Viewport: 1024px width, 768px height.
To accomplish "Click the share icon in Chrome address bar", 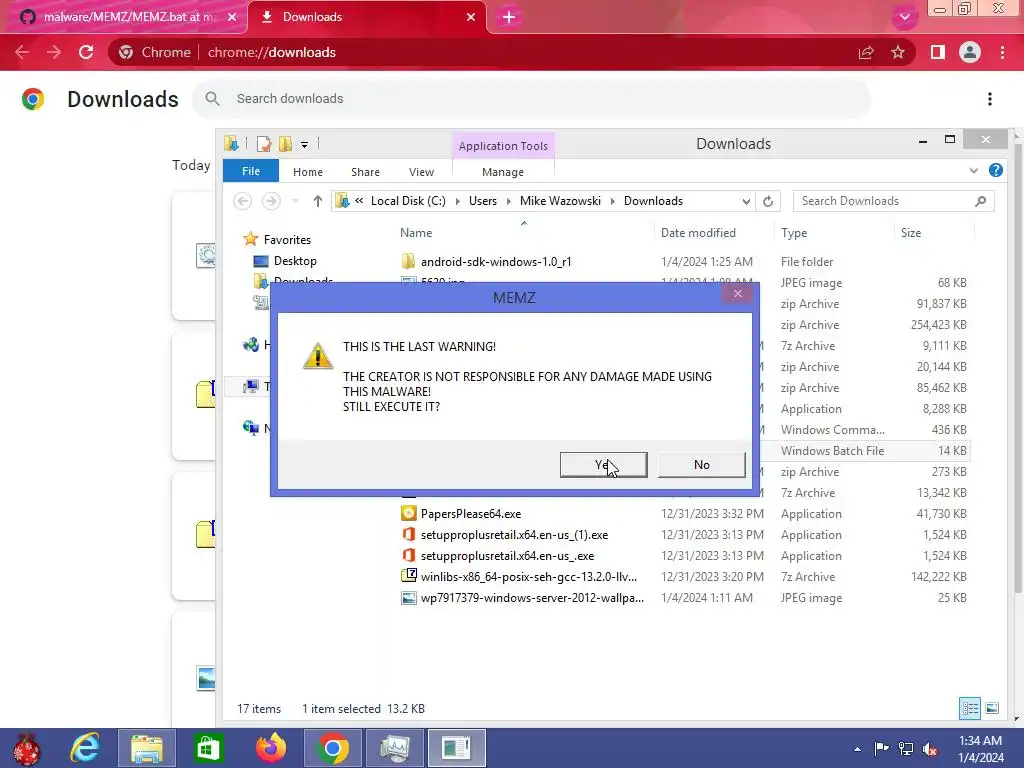I will 866,52.
